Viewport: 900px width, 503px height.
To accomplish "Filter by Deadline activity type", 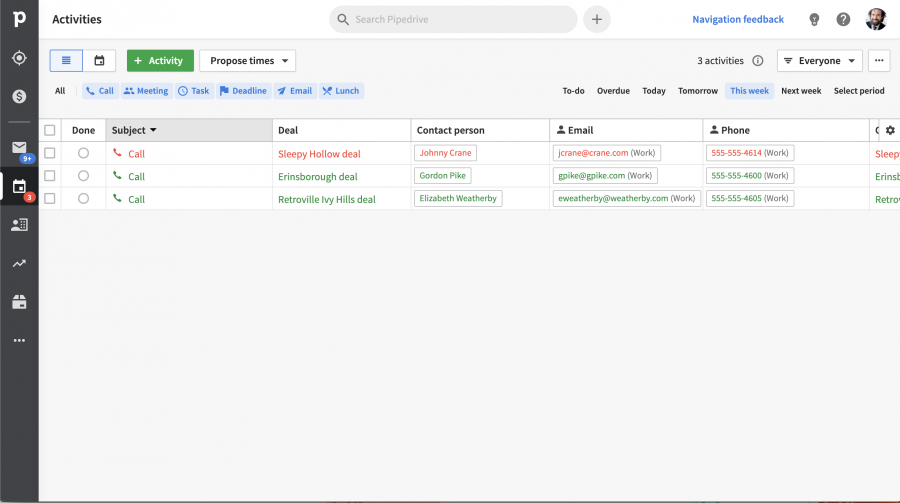I will point(243,91).
